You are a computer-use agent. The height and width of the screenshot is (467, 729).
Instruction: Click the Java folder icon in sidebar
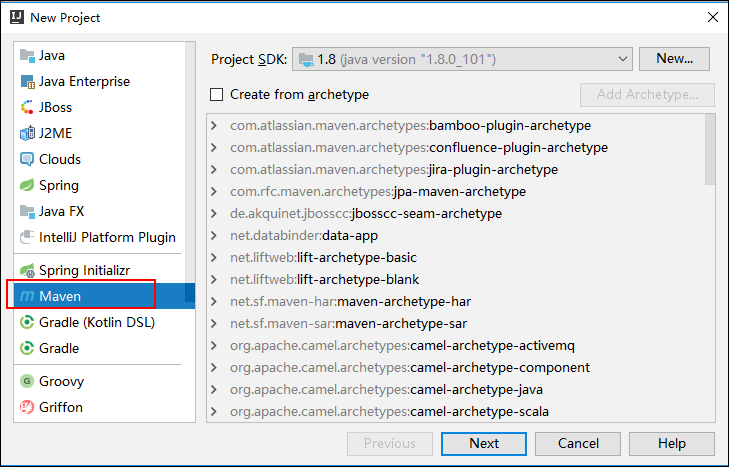(x=27, y=56)
